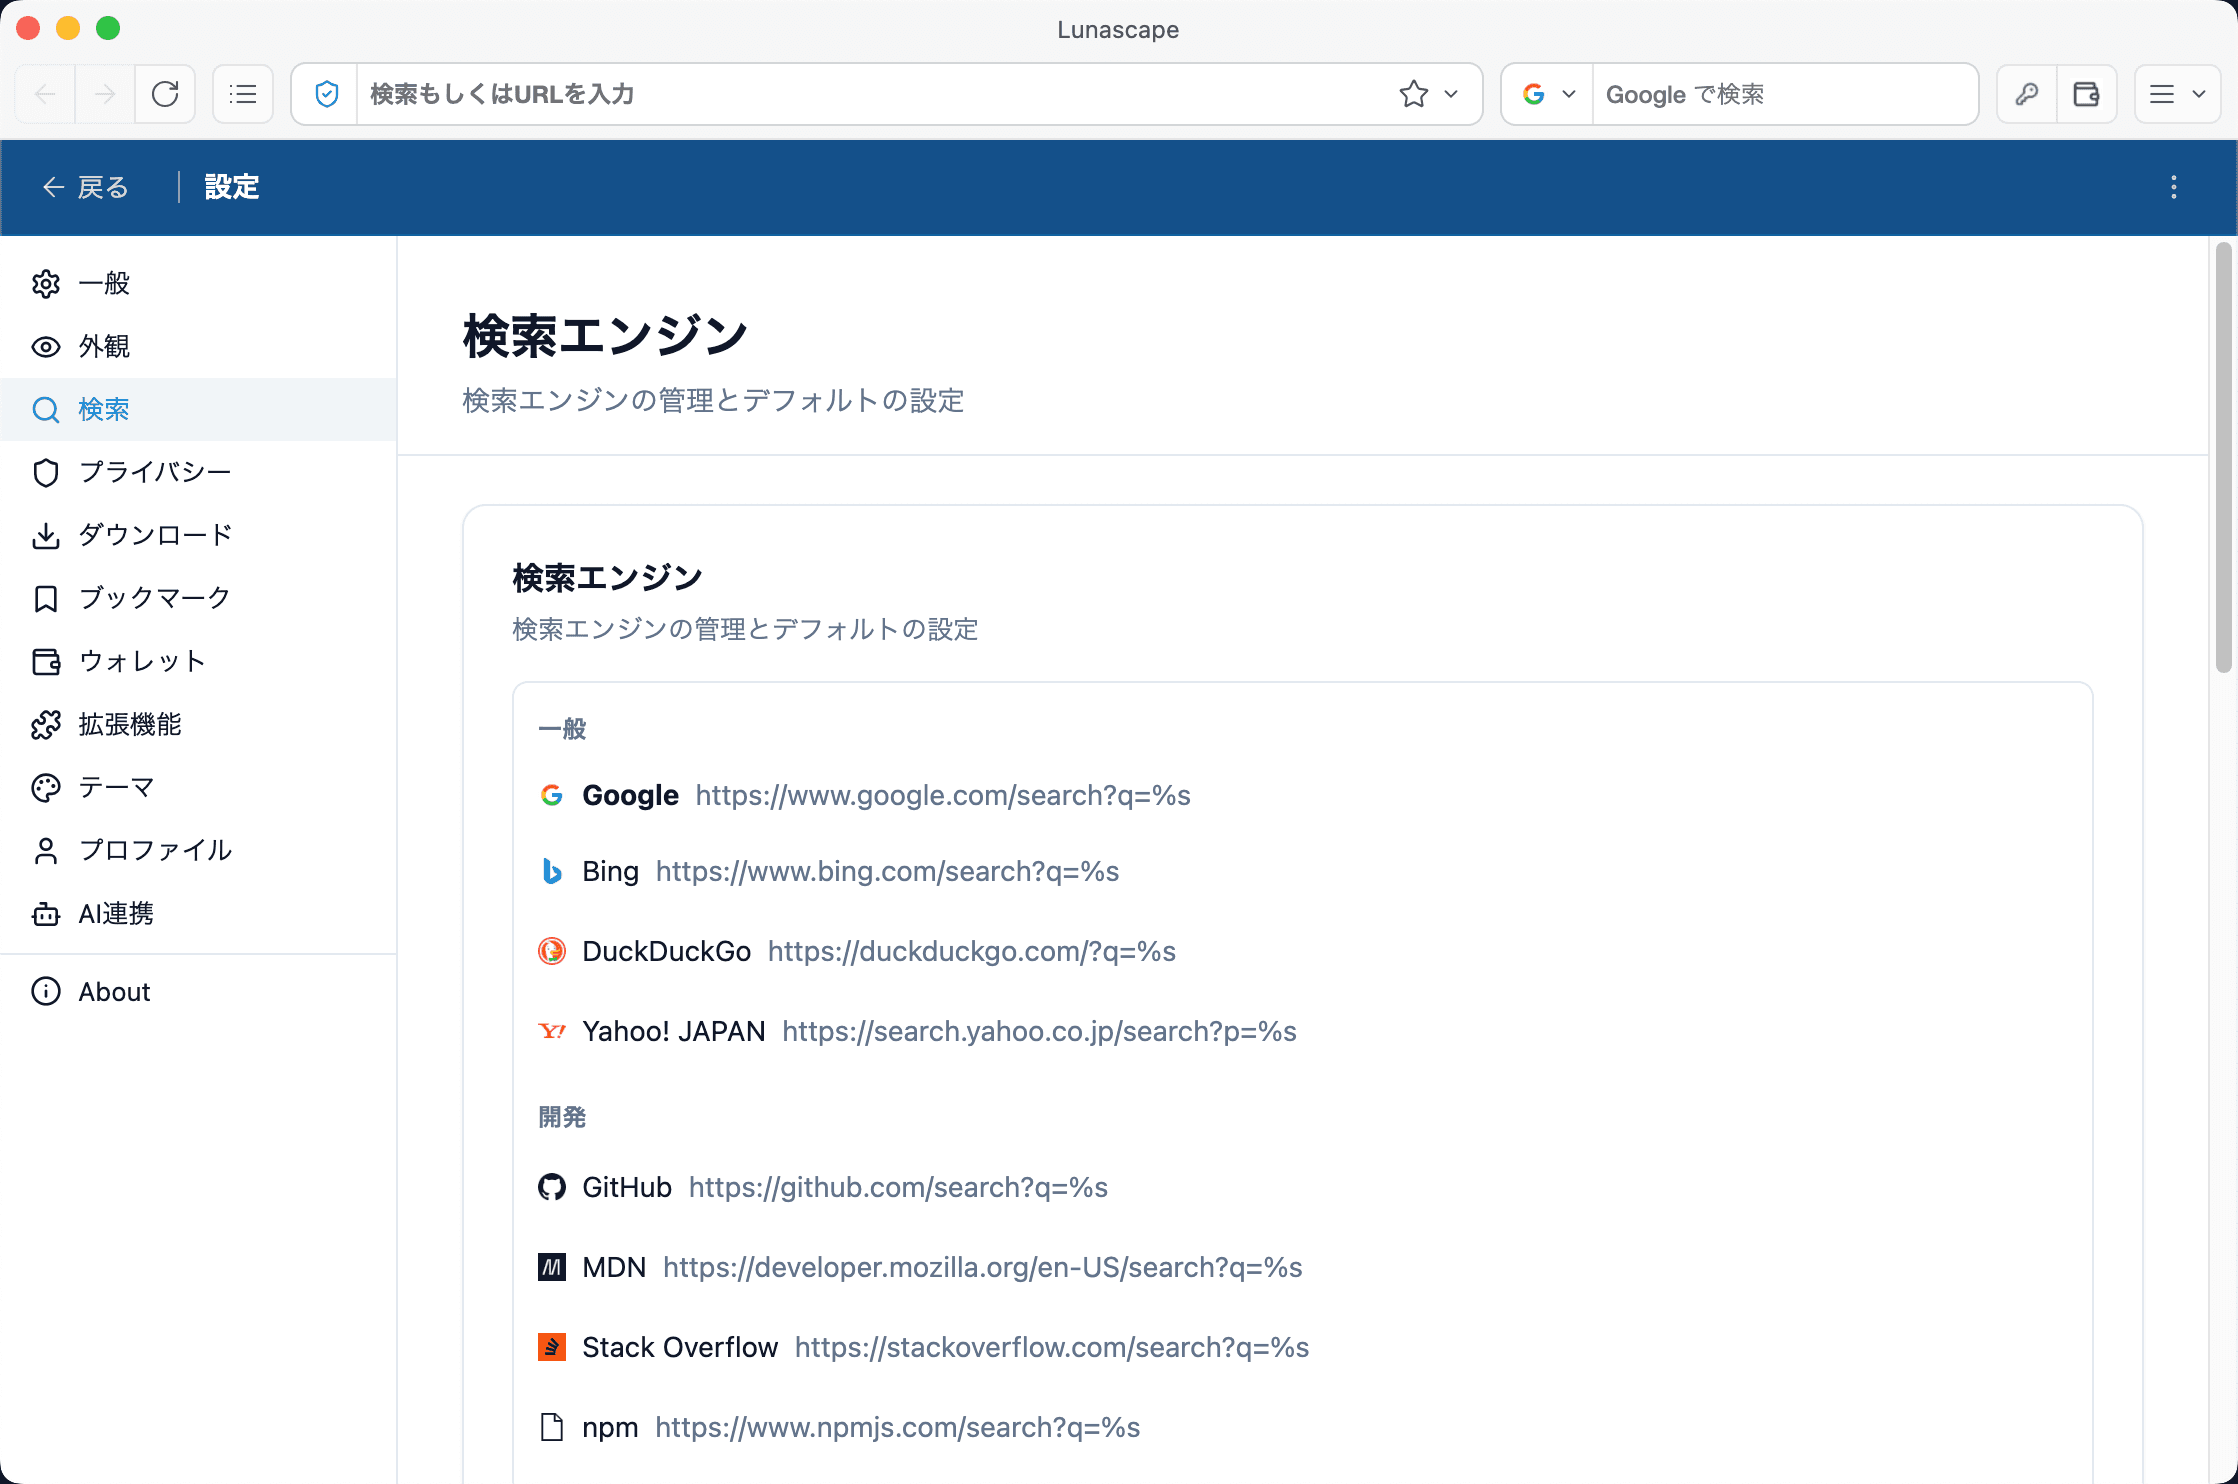Open the three-dot settings options menu
The height and width of the screenshot is (1484, 2238).
click(2174, 187)
